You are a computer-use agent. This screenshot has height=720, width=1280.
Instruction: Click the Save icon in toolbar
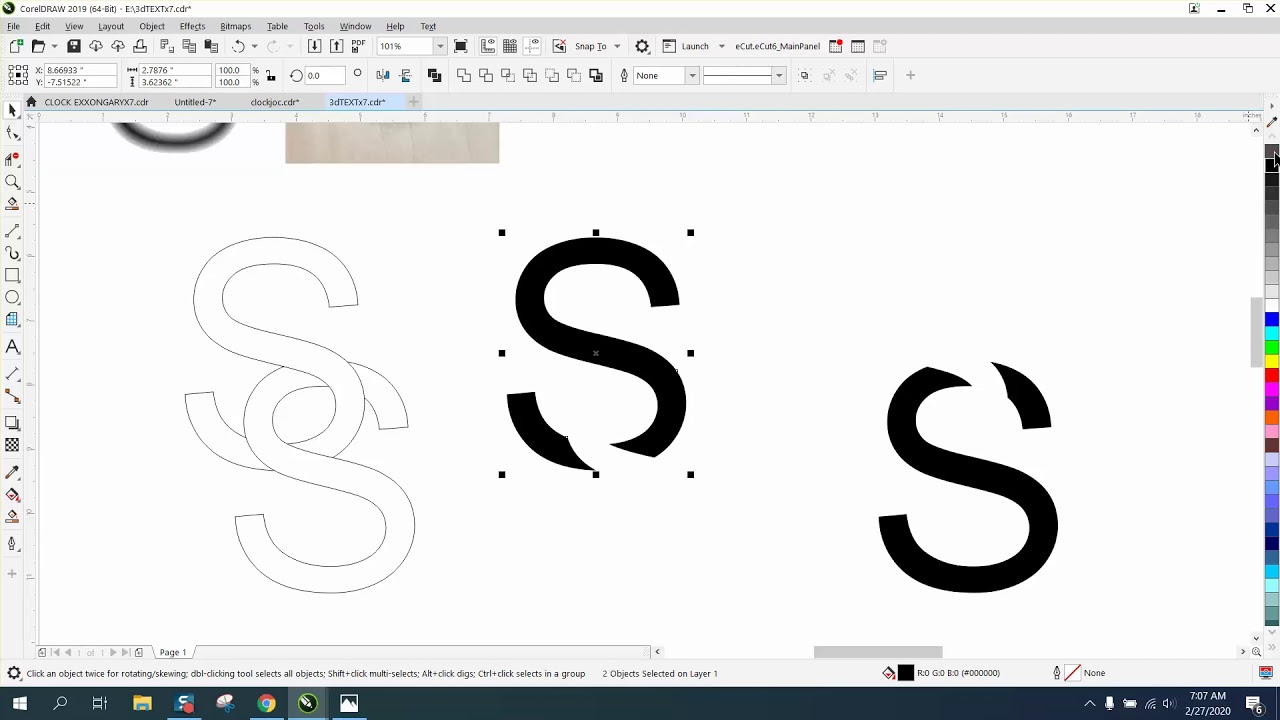[x=74, y=46]
